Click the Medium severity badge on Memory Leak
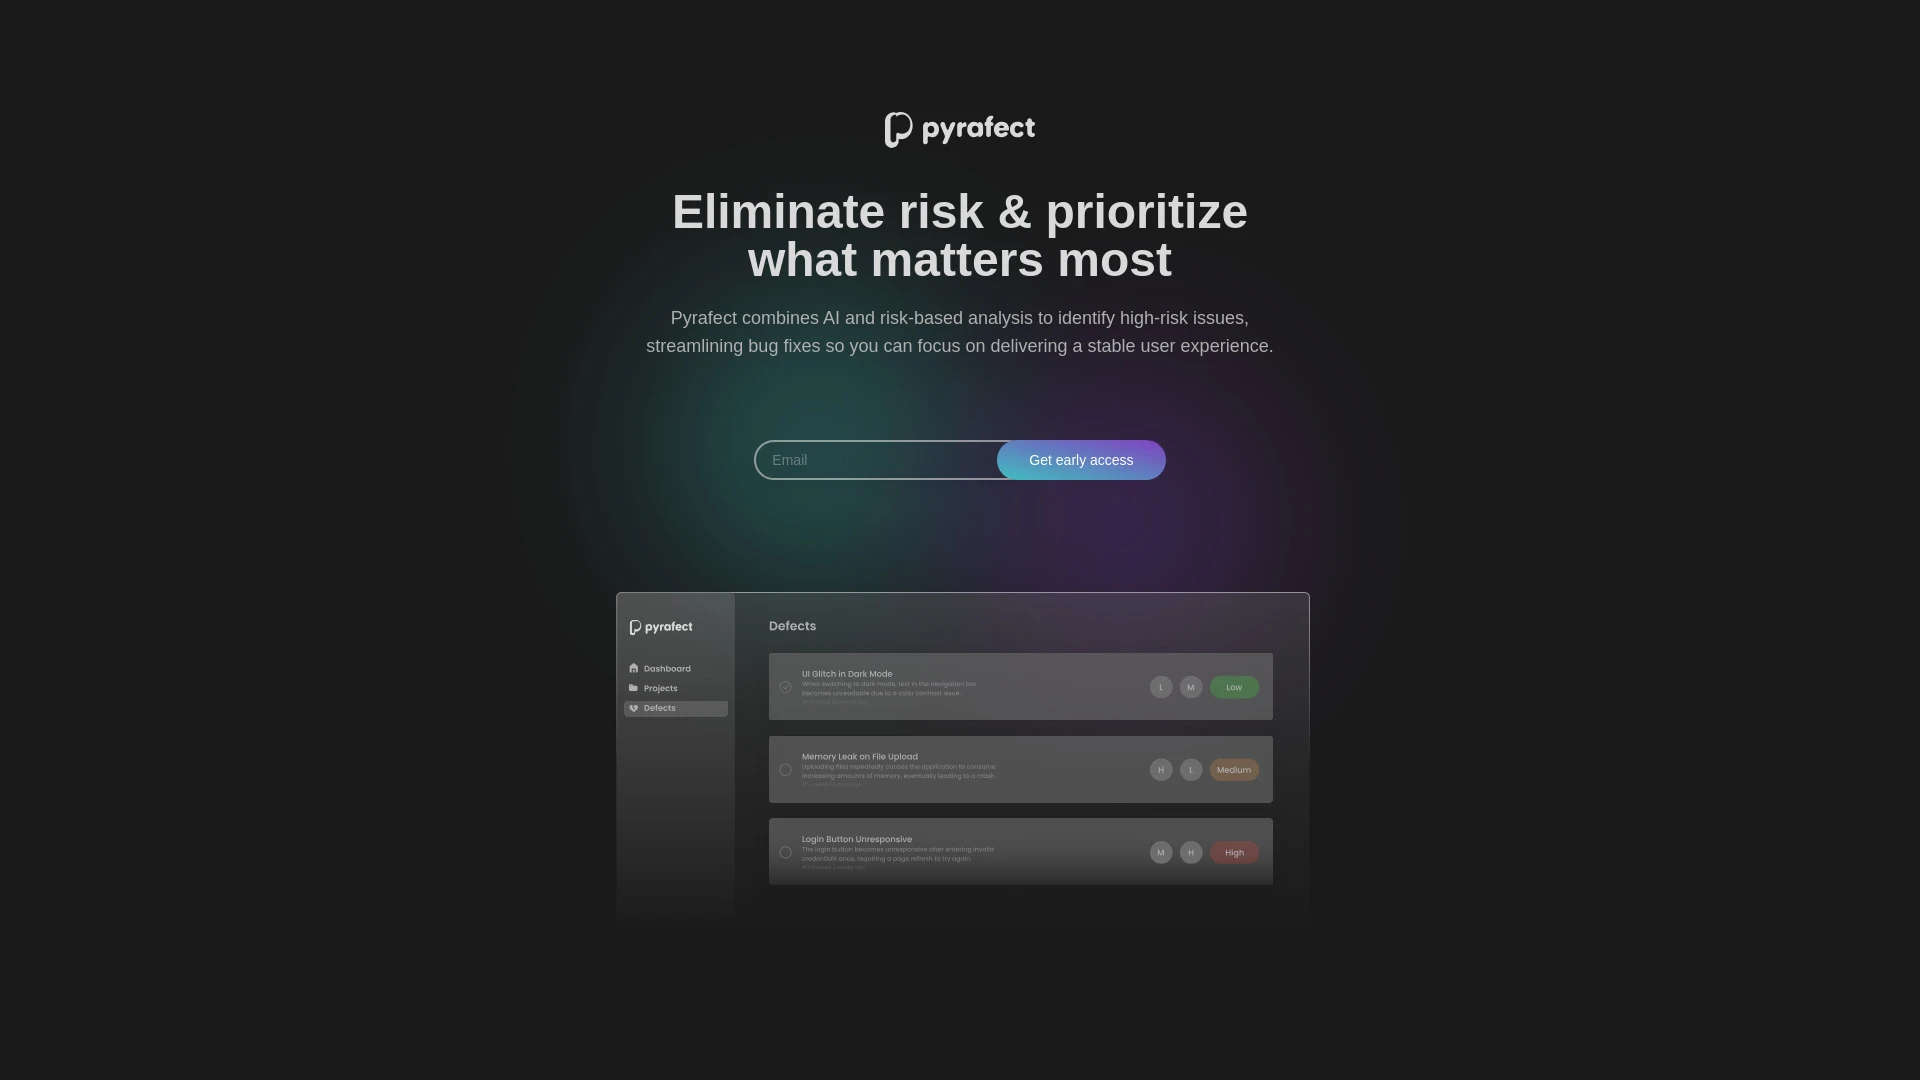The height and width of the screenshot is (1080, 1920). pos(1233,769)
